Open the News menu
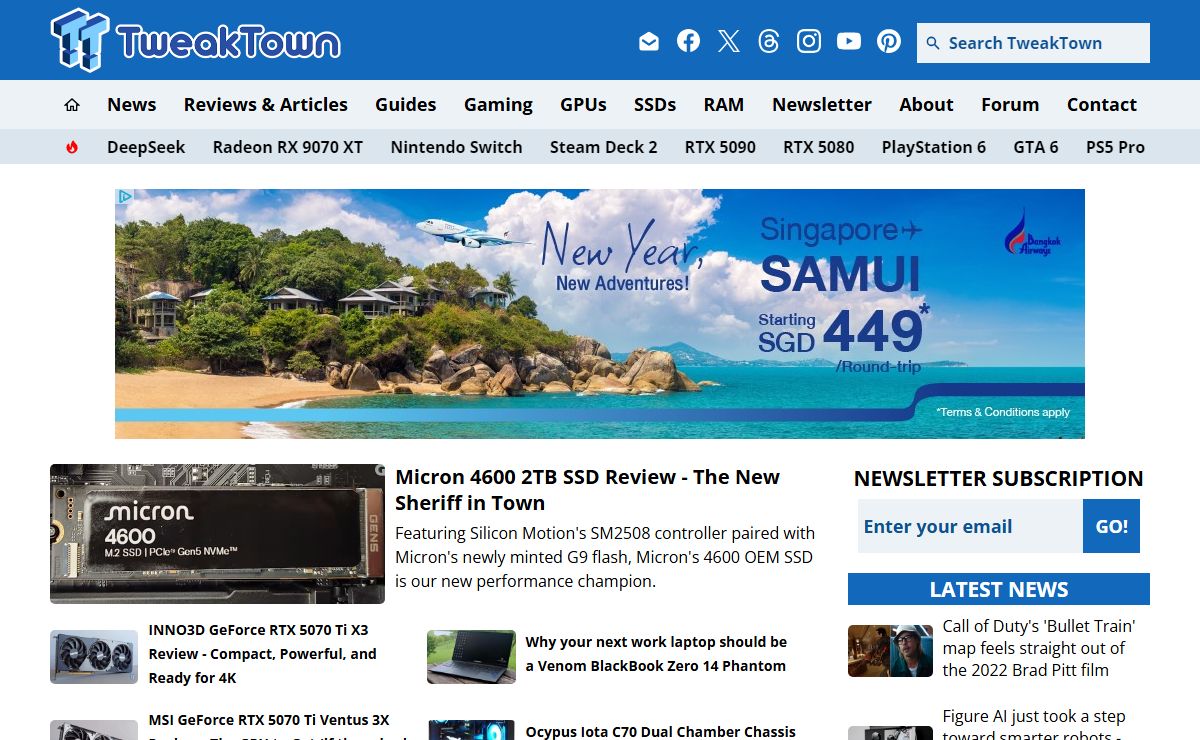This screenshot has height=740, width=1200. pos(132,104)
